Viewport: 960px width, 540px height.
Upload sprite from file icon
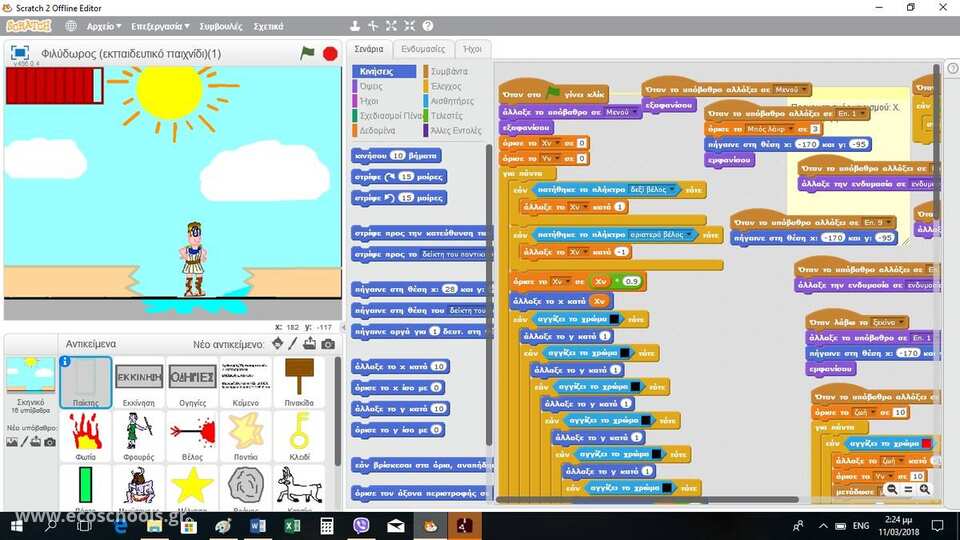pyautogui.click(x=310, y=343)
